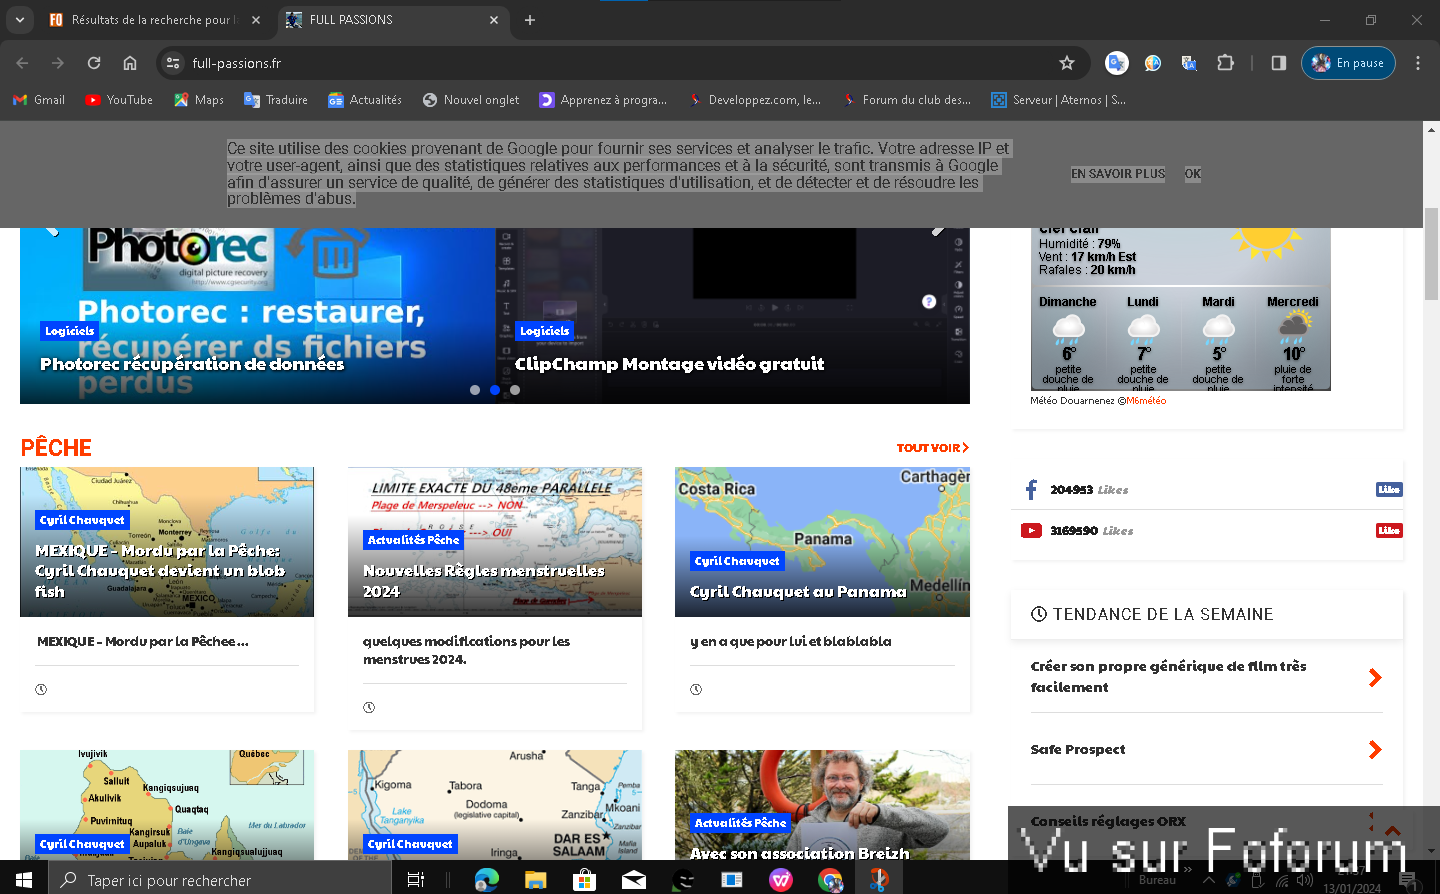Open the Photorec récupération de données slide
This screenshot has height=894, width=1440.
click(192, 364)
